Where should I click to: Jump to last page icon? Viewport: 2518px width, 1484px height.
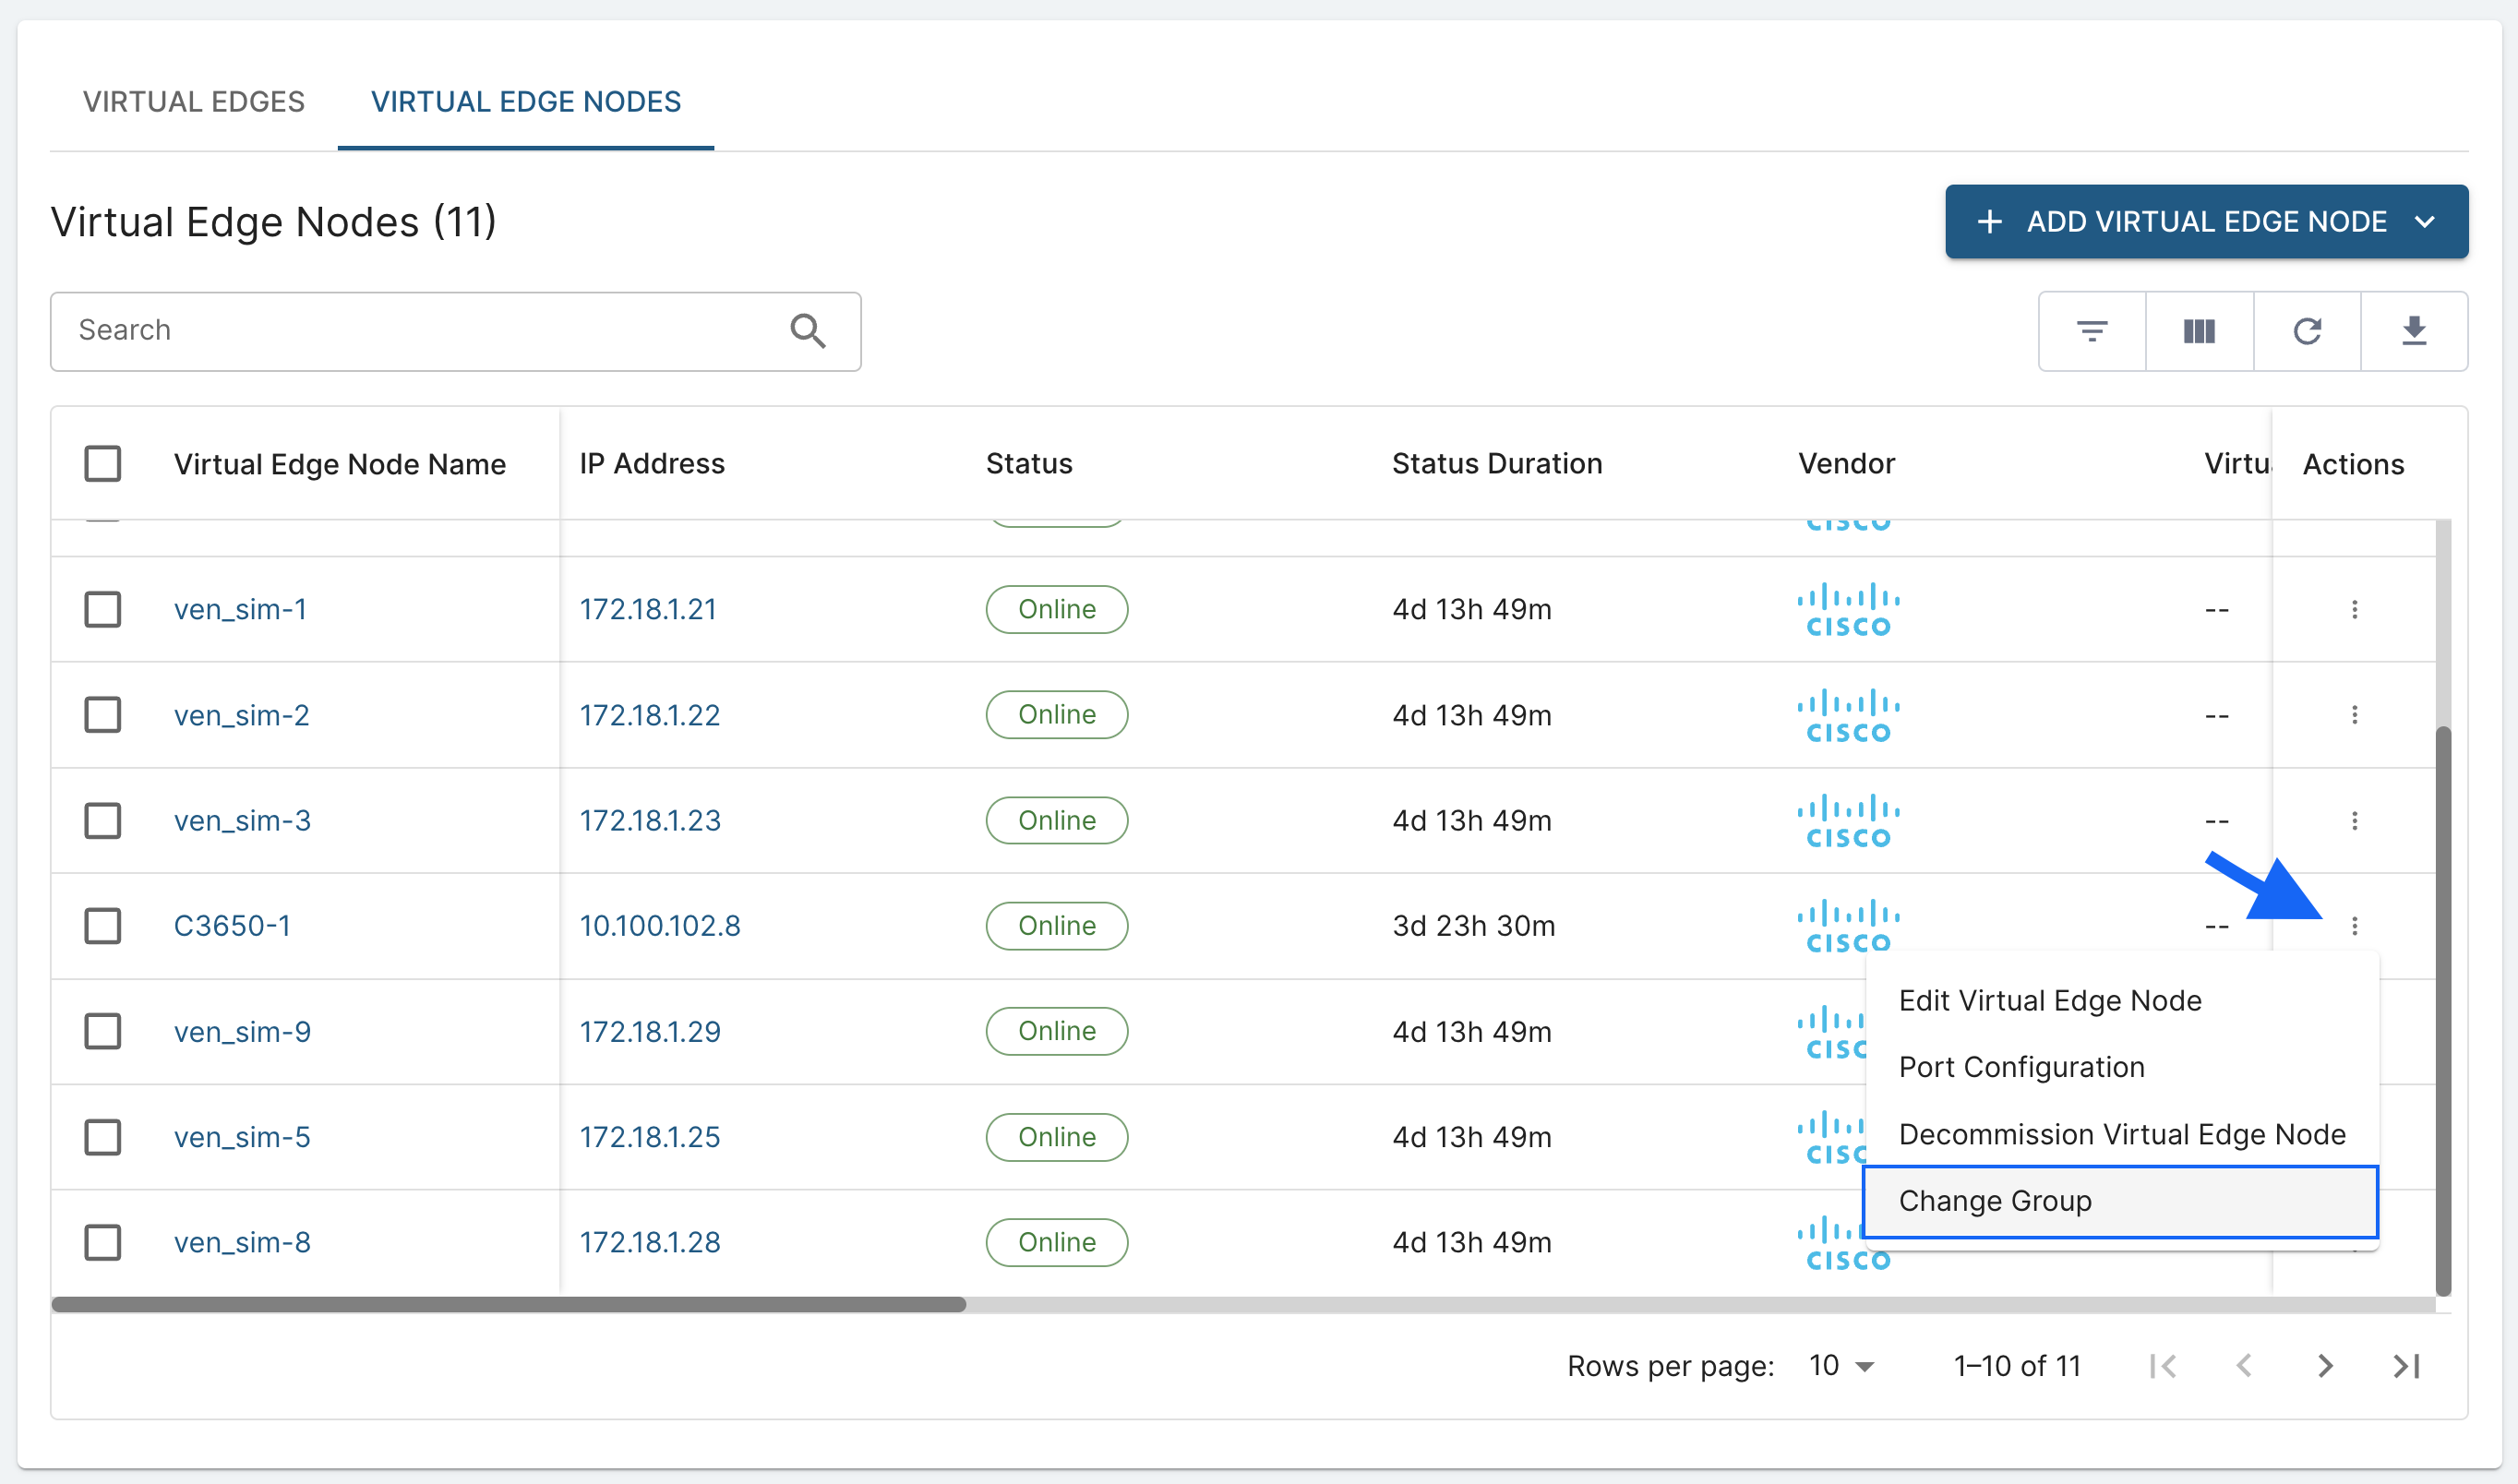coord(2406,1366)
